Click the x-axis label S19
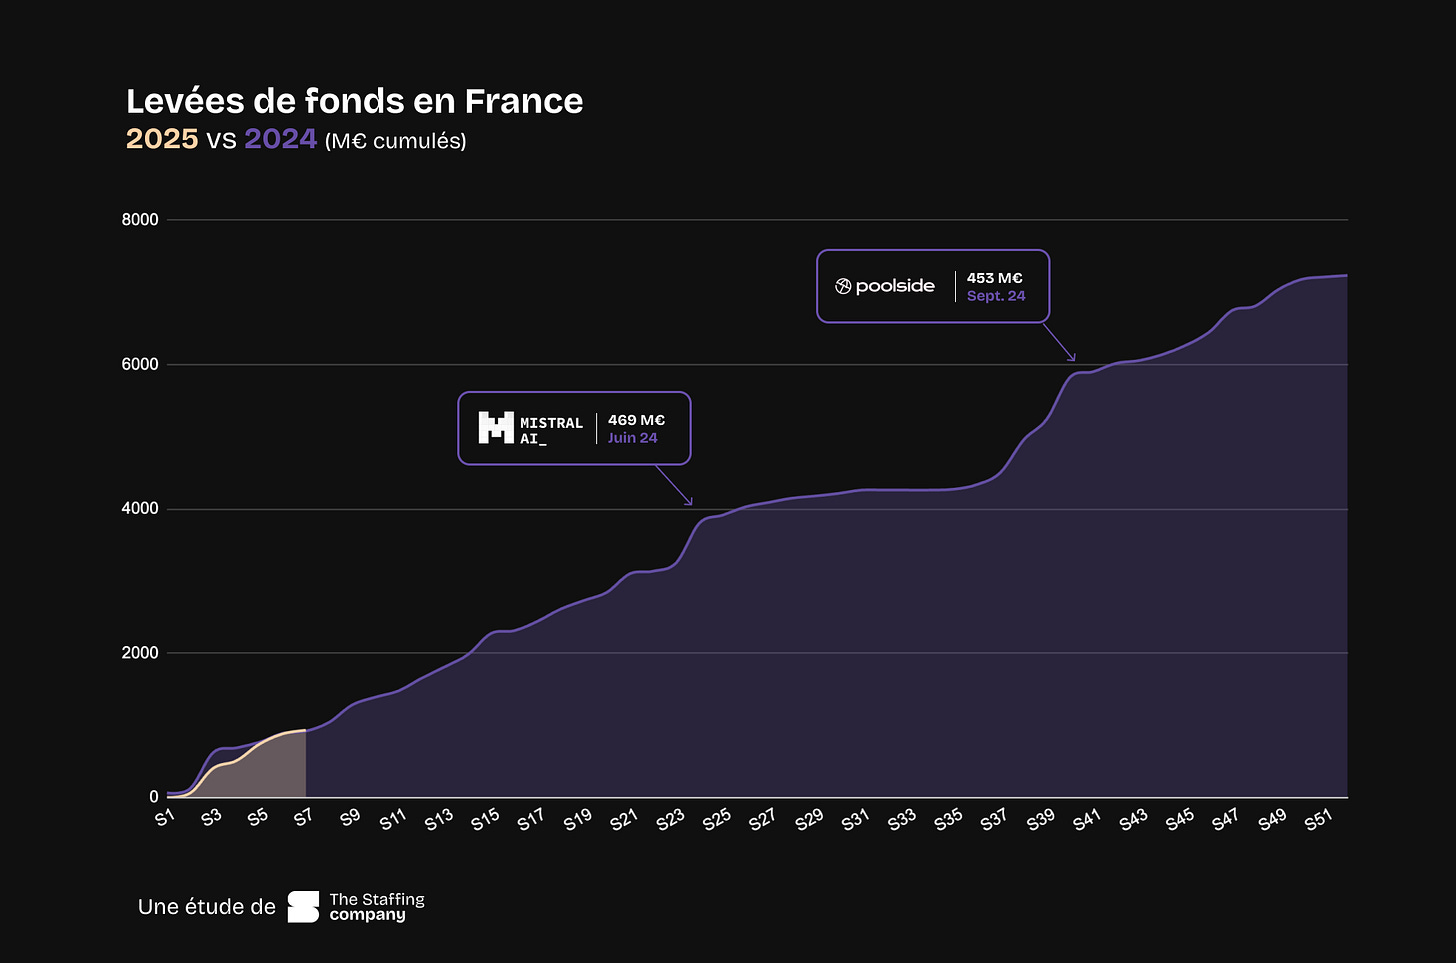 click(x=578, y=819)
